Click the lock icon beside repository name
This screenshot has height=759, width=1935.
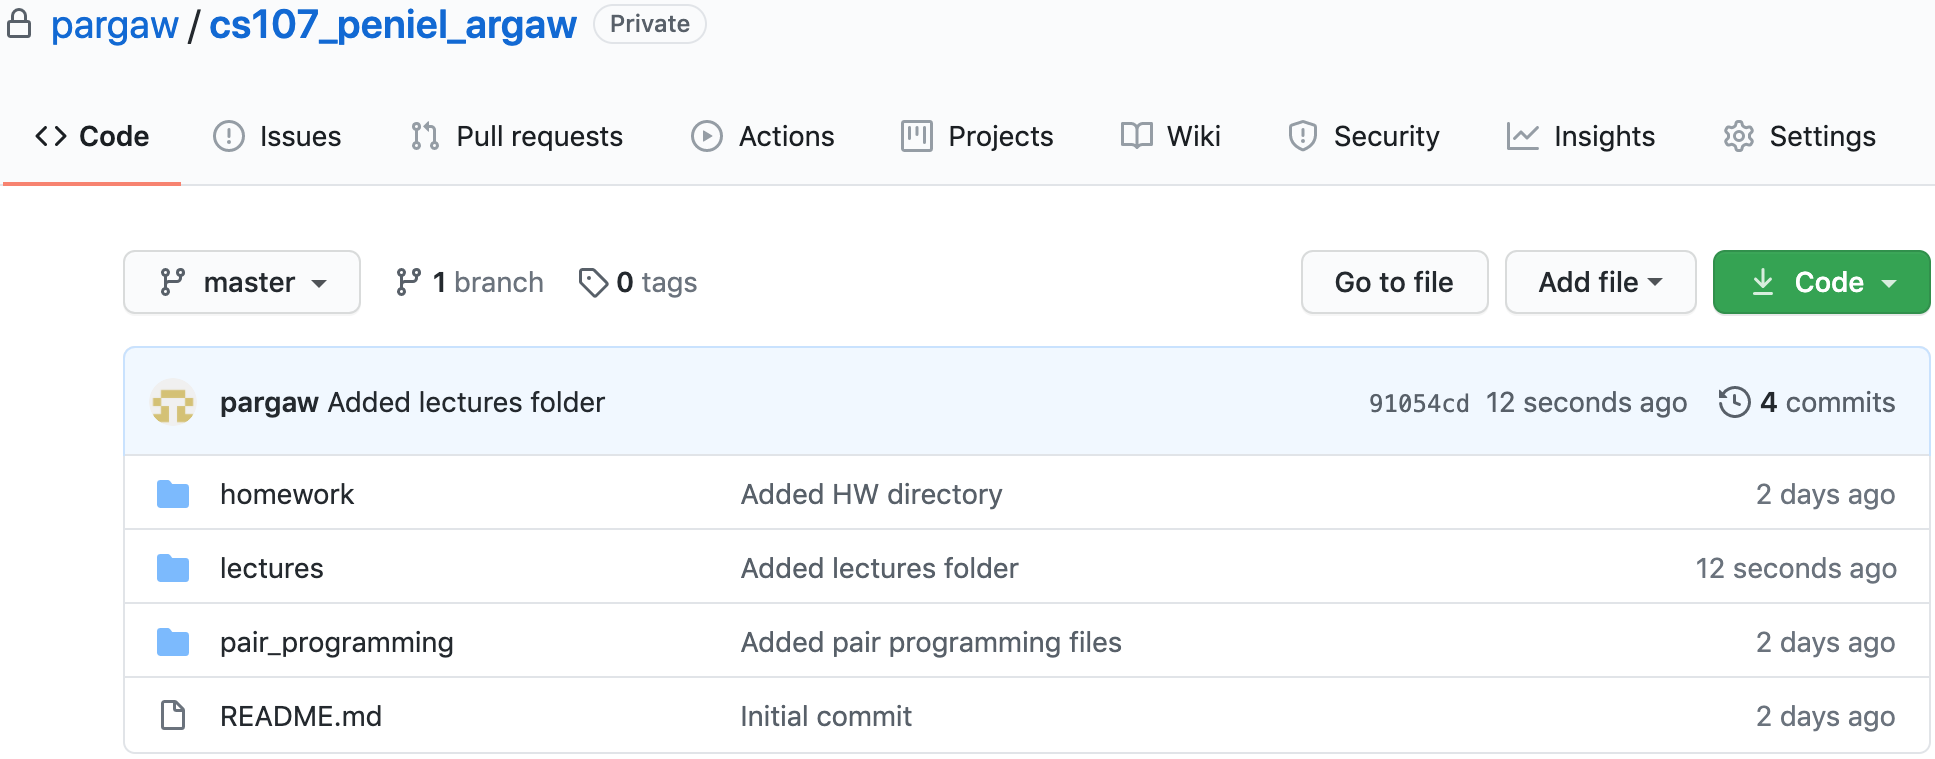tap(19, 23)
